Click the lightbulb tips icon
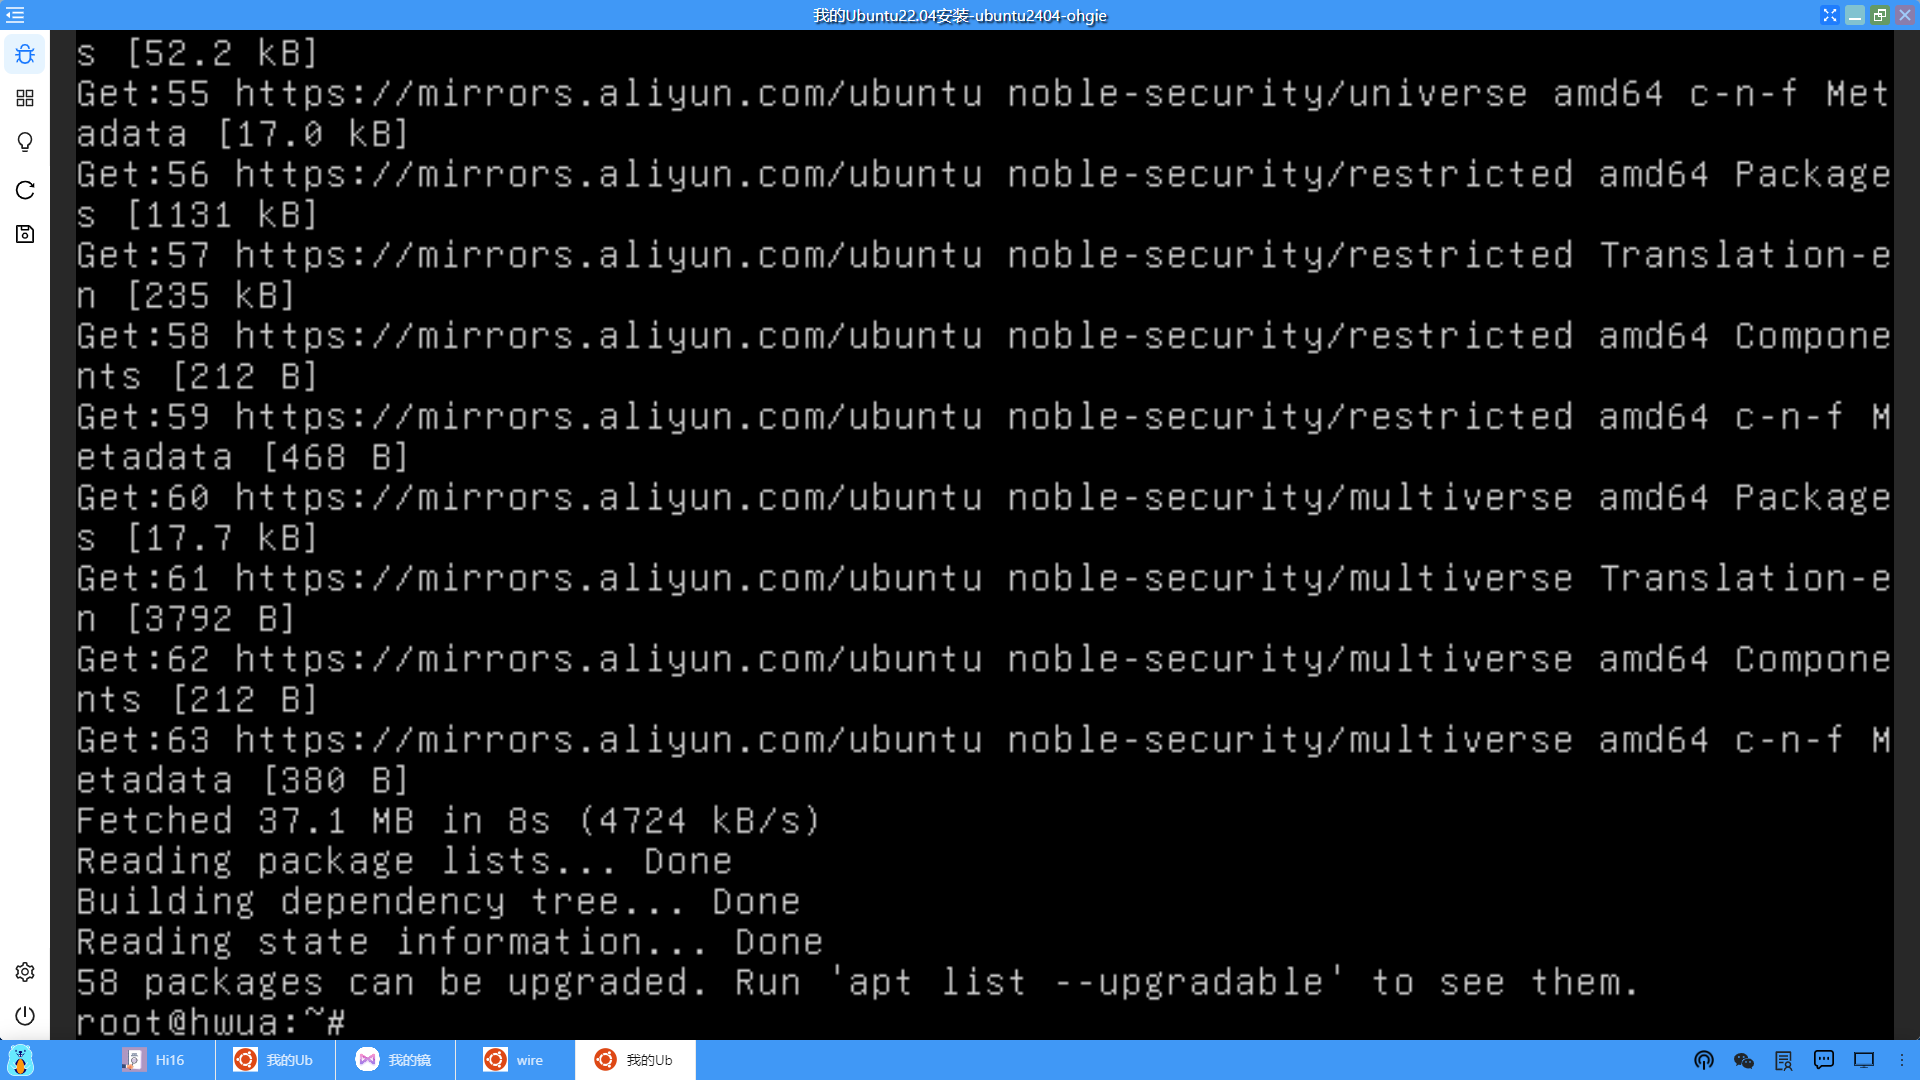1920x1080 pixels. 25,142
